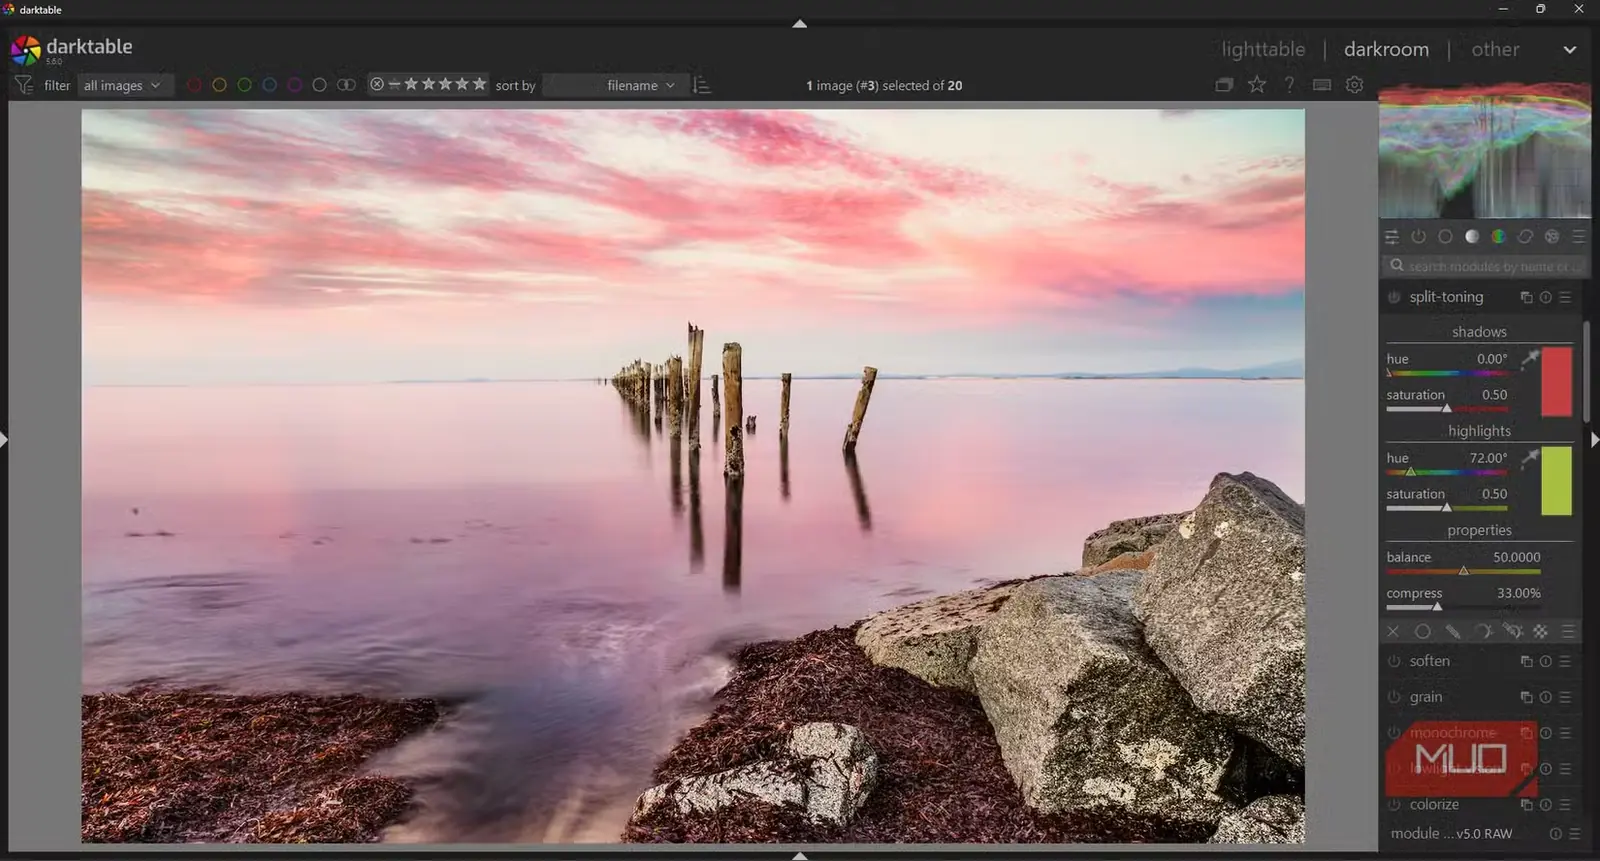This screenshot has height=861, width=1600.
Task: Expand the views dropdown arrow
Action: [1570, 50]
